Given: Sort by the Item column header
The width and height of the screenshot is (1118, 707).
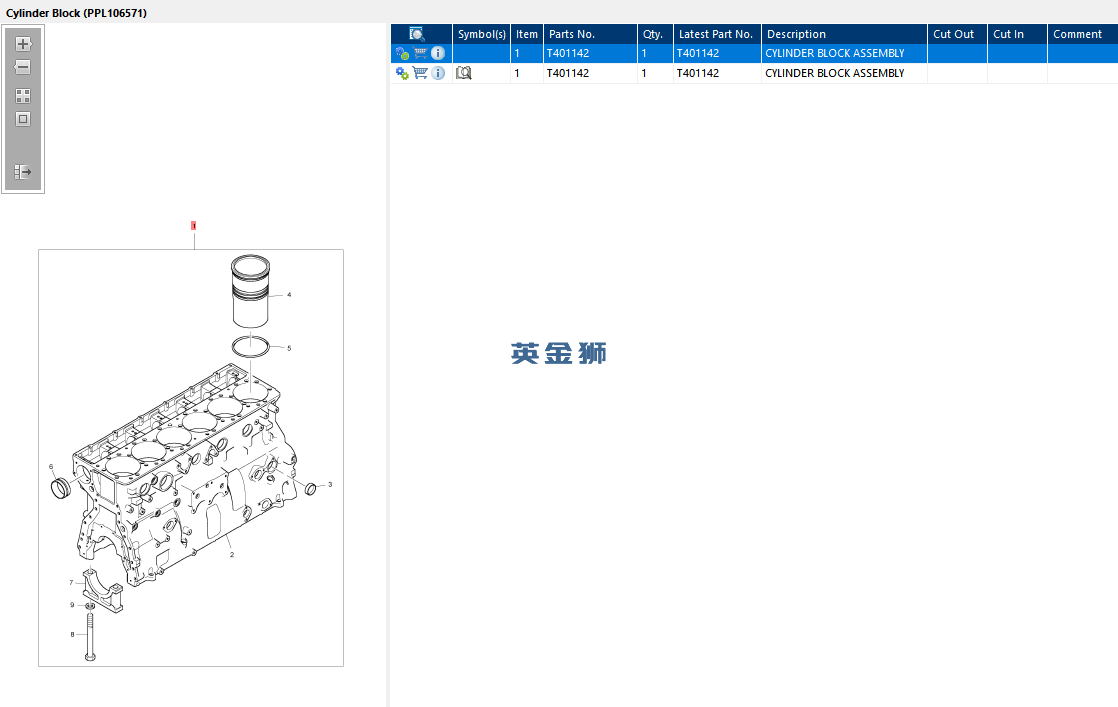Looking at the screenshot, I should click(x=527, y=34).
